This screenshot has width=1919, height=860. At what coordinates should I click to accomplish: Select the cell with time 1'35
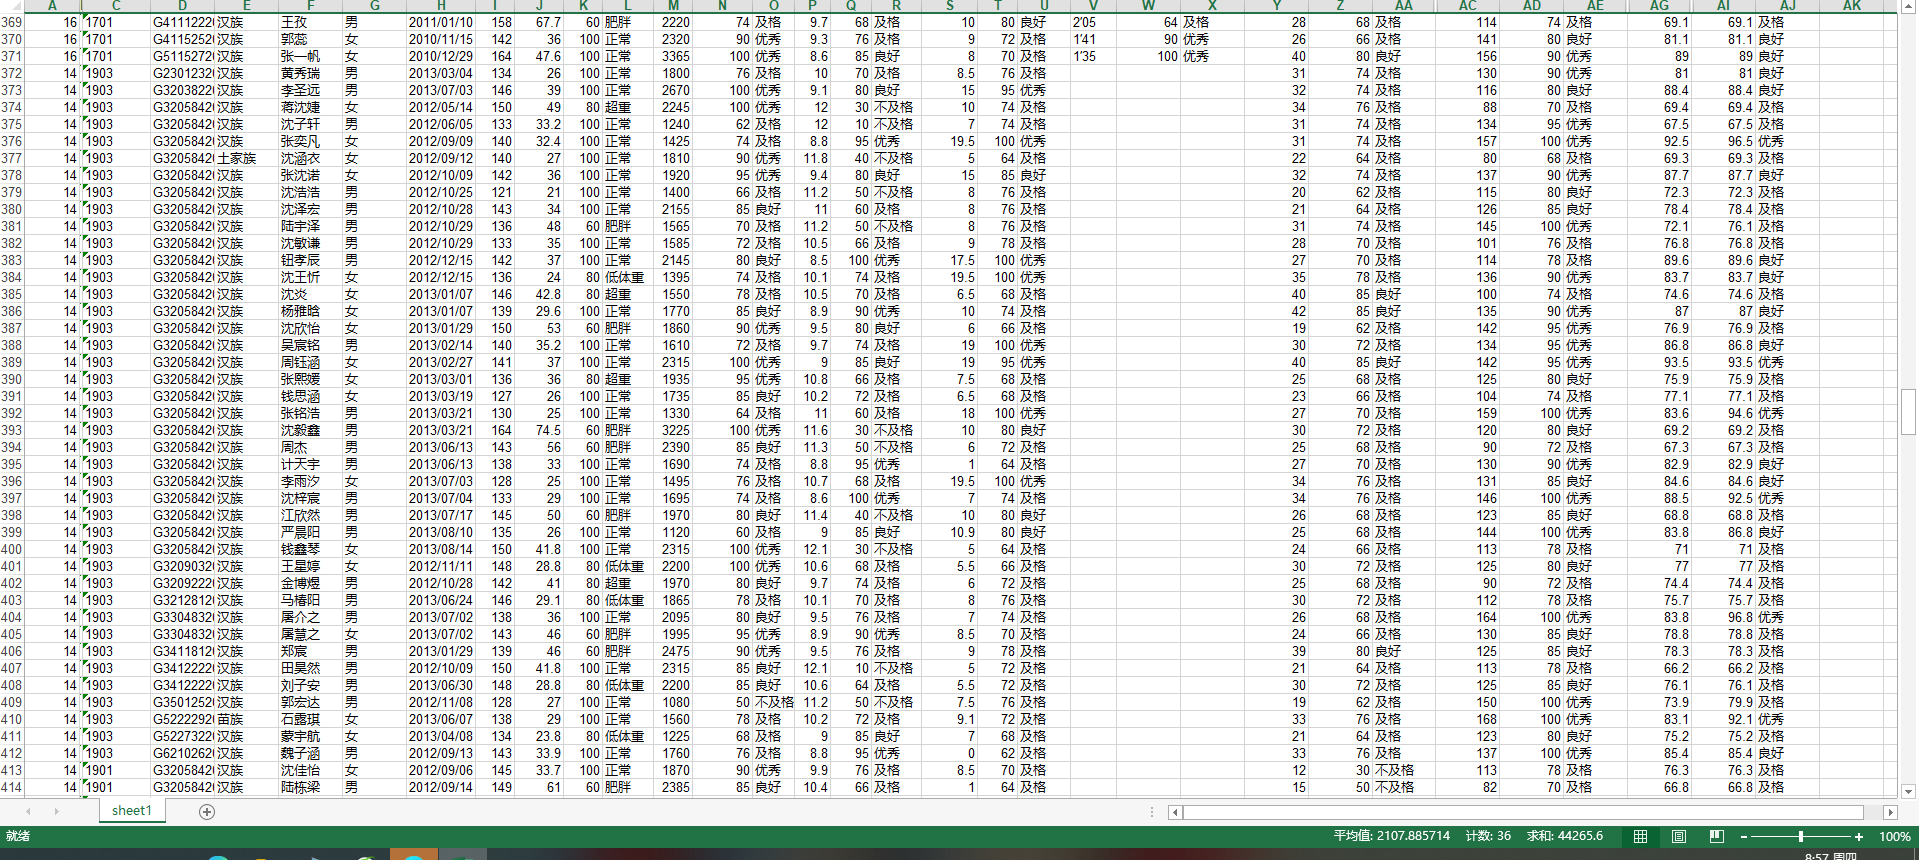(1093, 56)
